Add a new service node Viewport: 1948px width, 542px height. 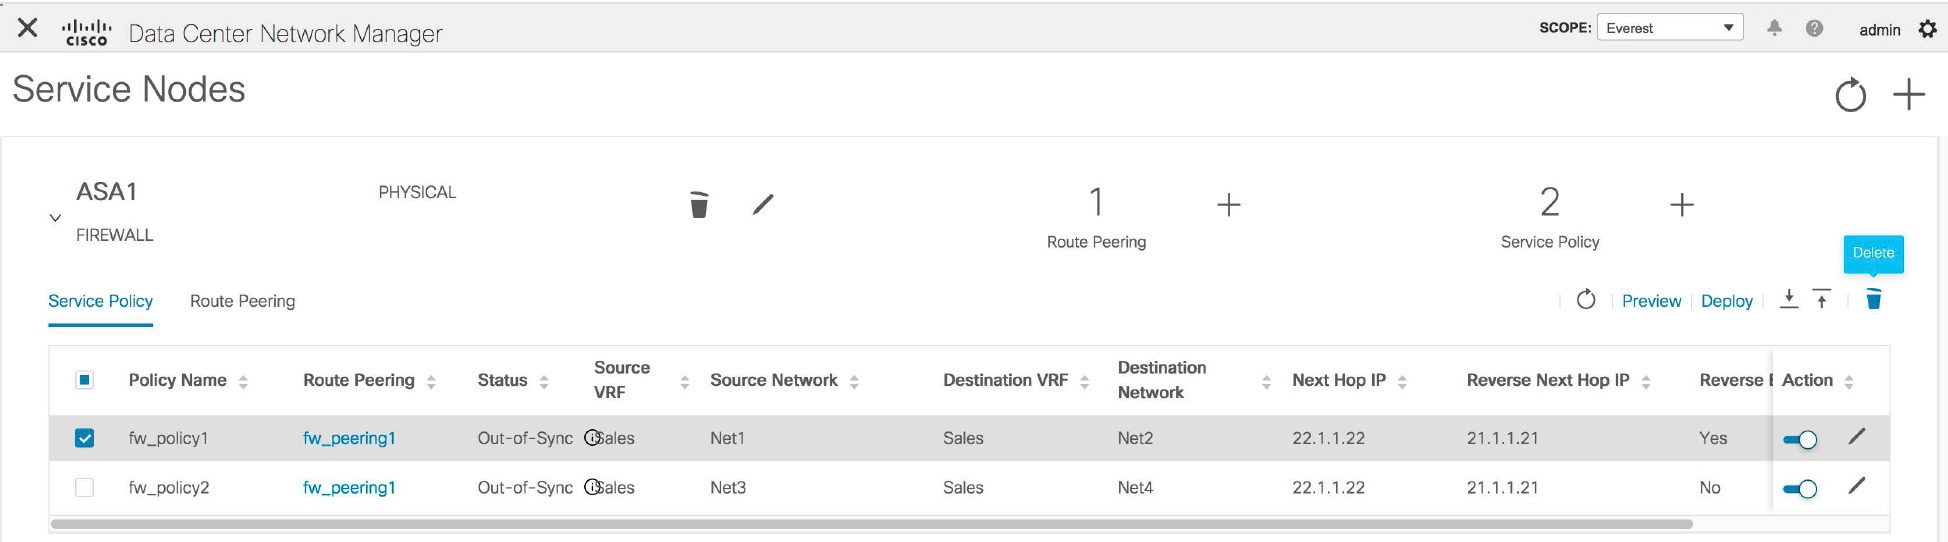click(1909, 95)
